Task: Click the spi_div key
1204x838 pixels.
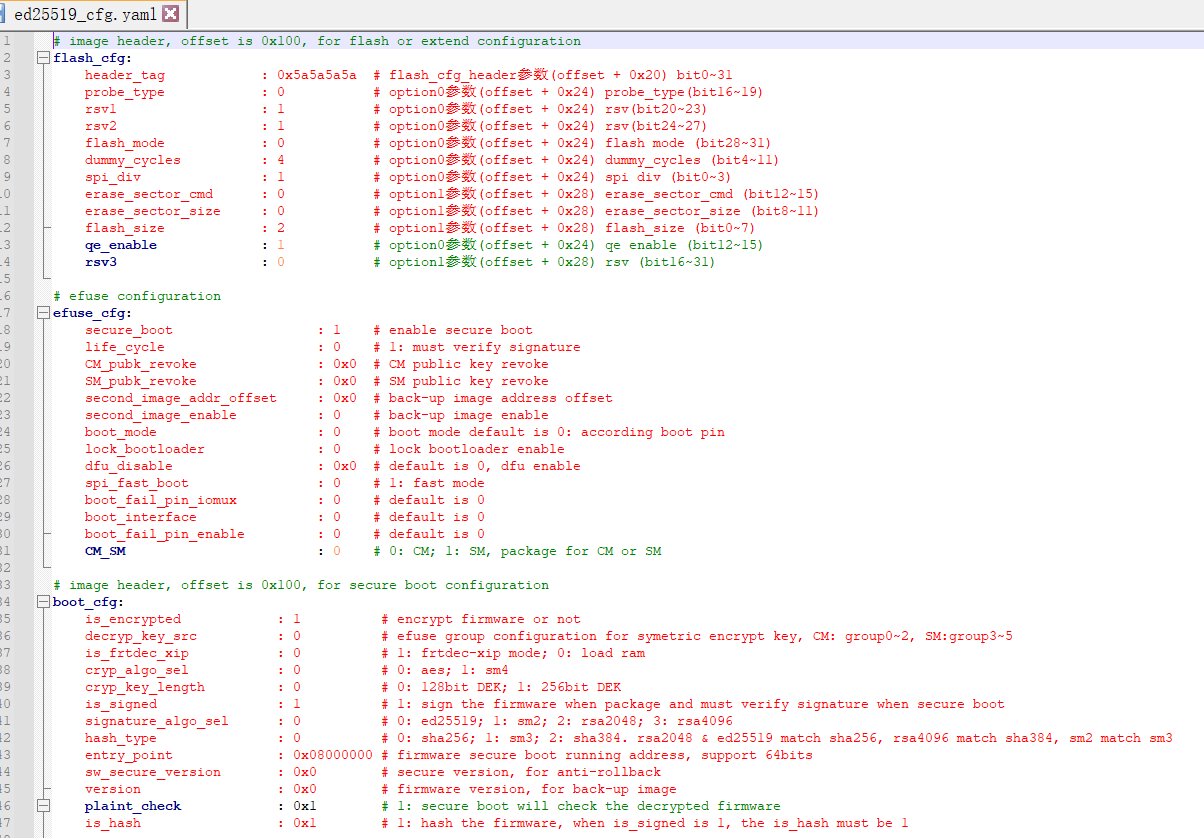Action: click(x=113, y=177)
